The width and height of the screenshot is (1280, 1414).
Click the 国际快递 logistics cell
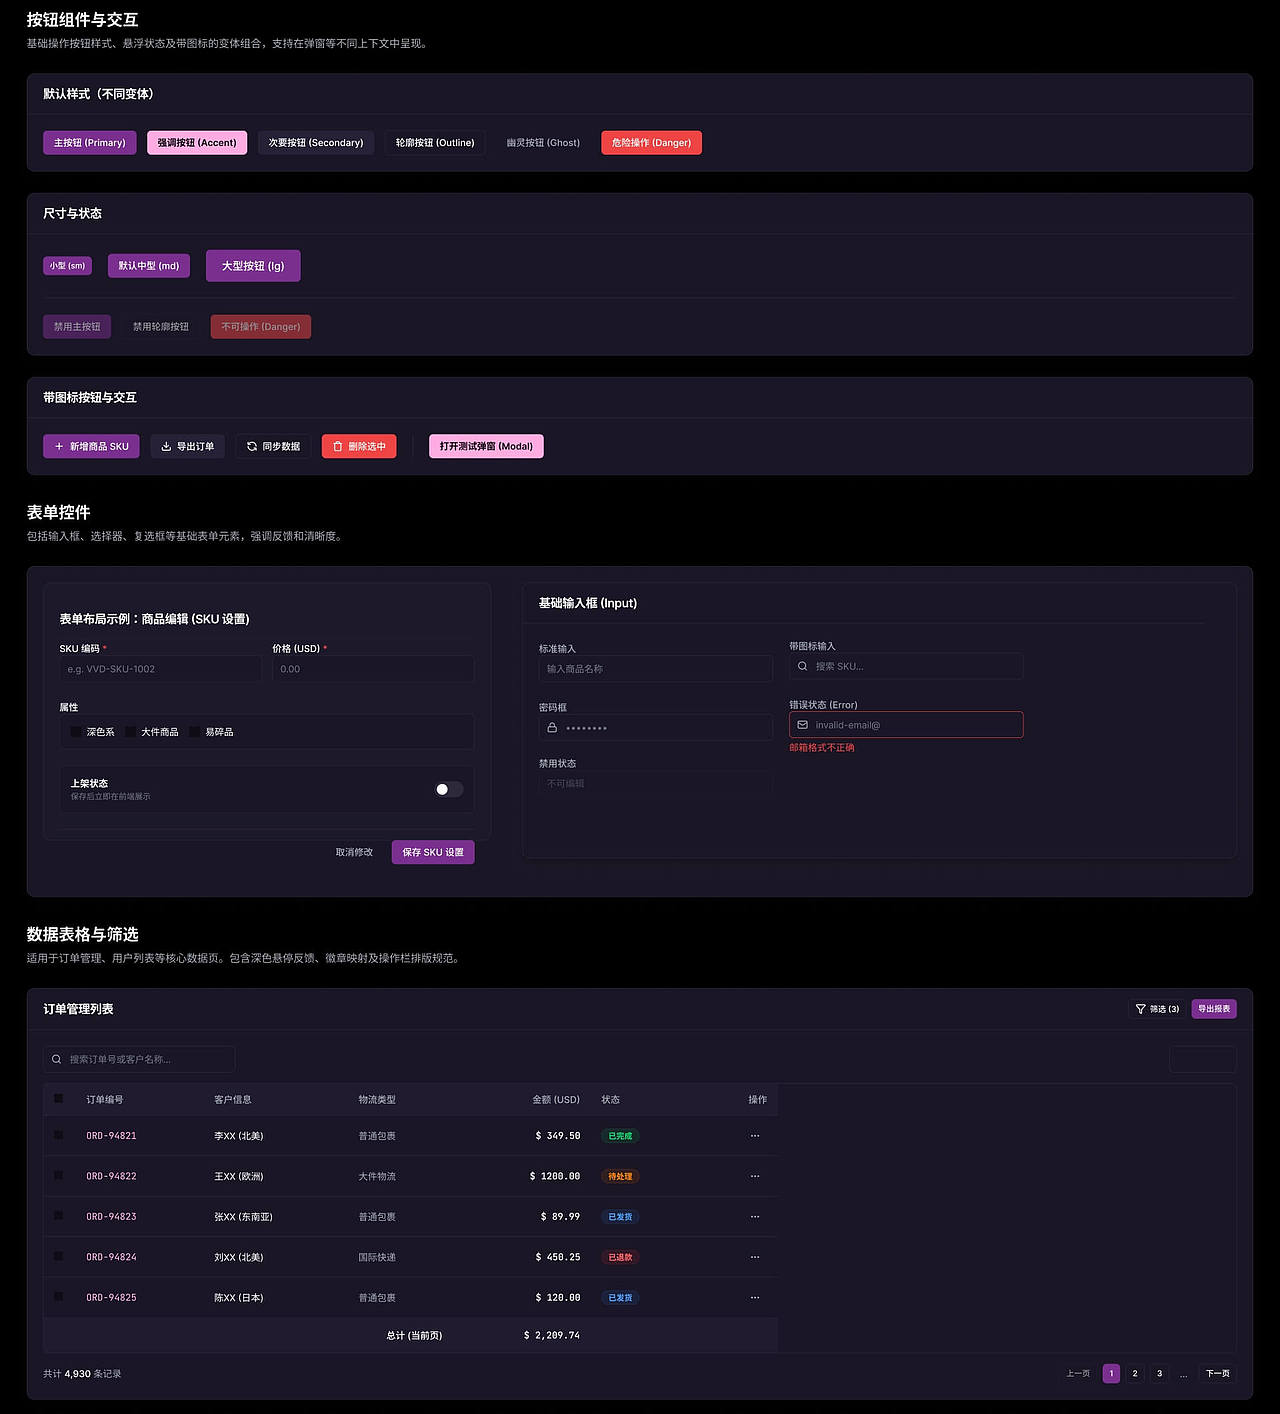(377, 1257)
